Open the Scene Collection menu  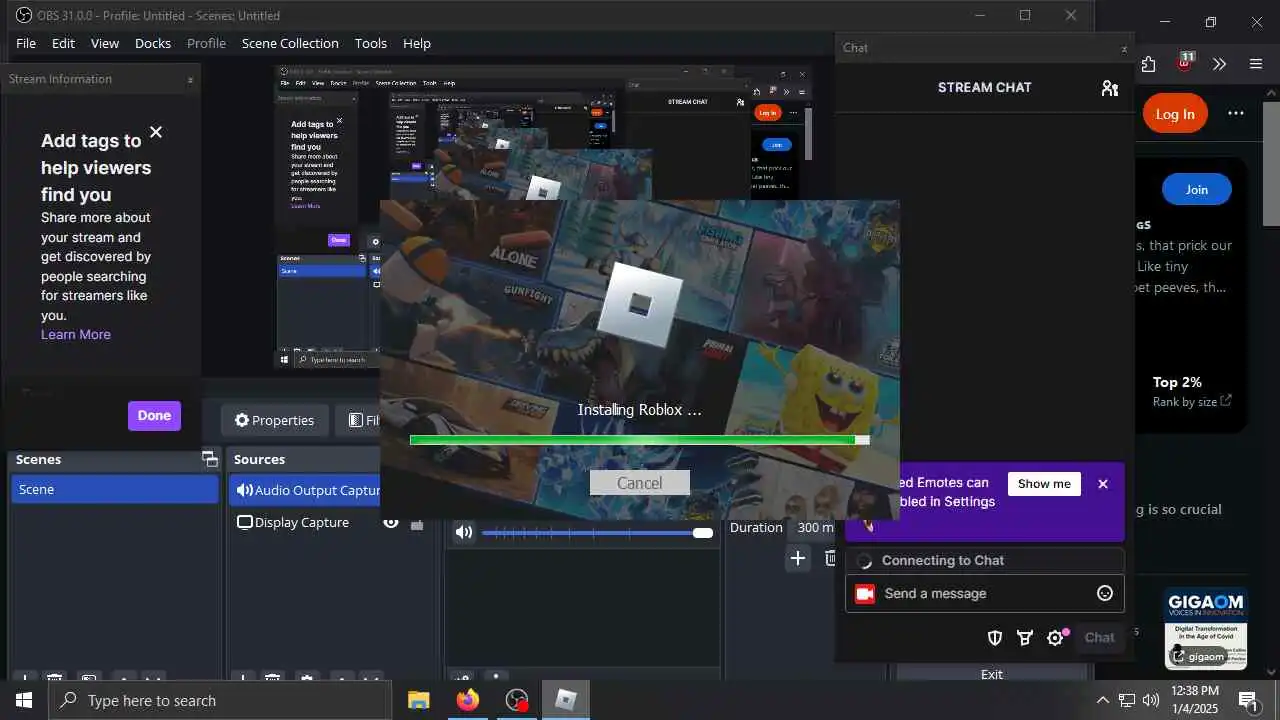tap(290, 43)
